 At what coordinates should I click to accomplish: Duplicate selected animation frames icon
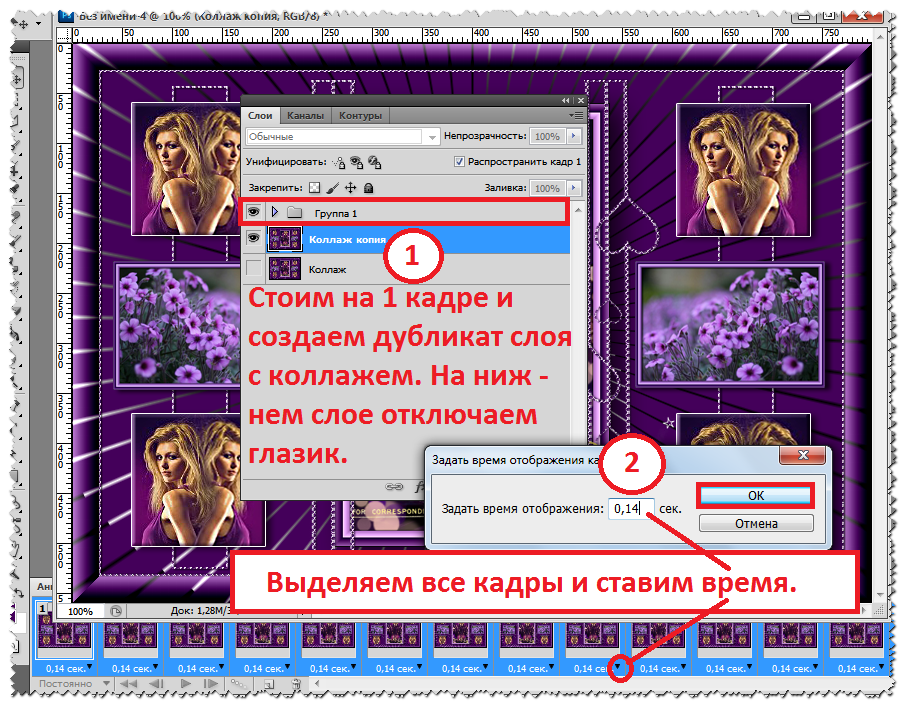point(269,684)
